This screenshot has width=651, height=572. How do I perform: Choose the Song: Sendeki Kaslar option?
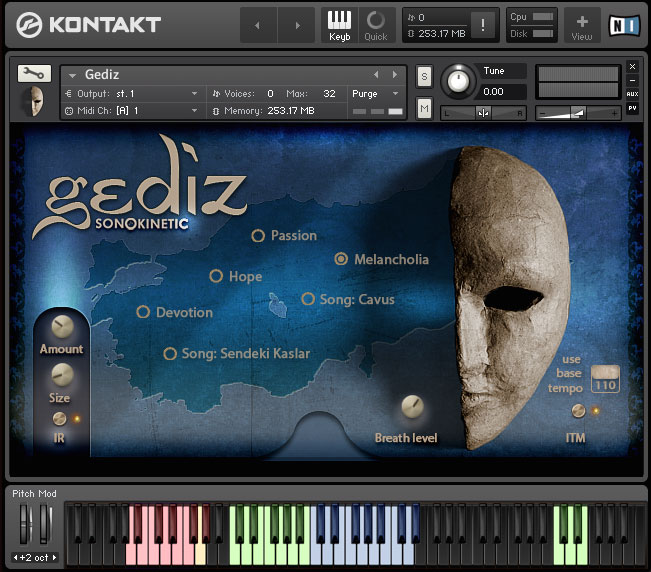point(170,354)
